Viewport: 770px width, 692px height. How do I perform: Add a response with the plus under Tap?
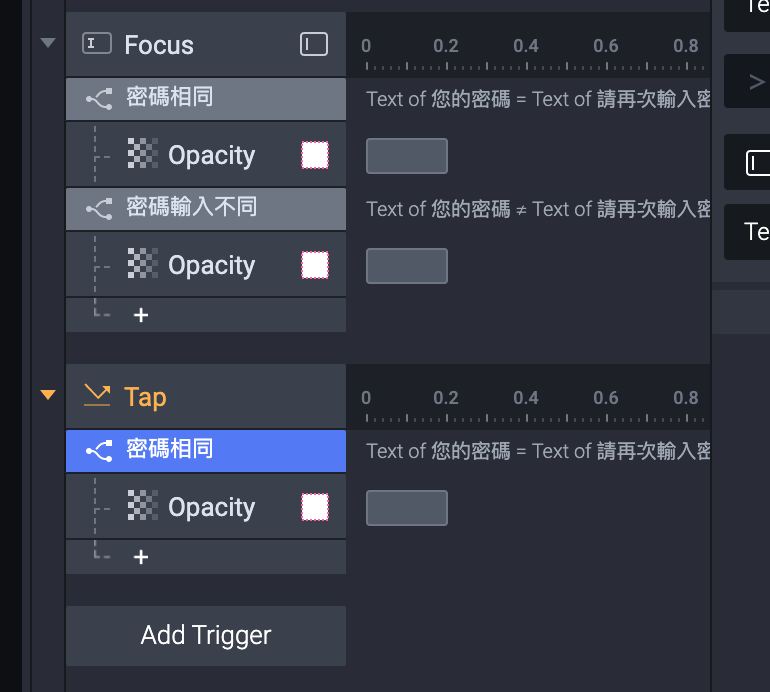point(141,557)
